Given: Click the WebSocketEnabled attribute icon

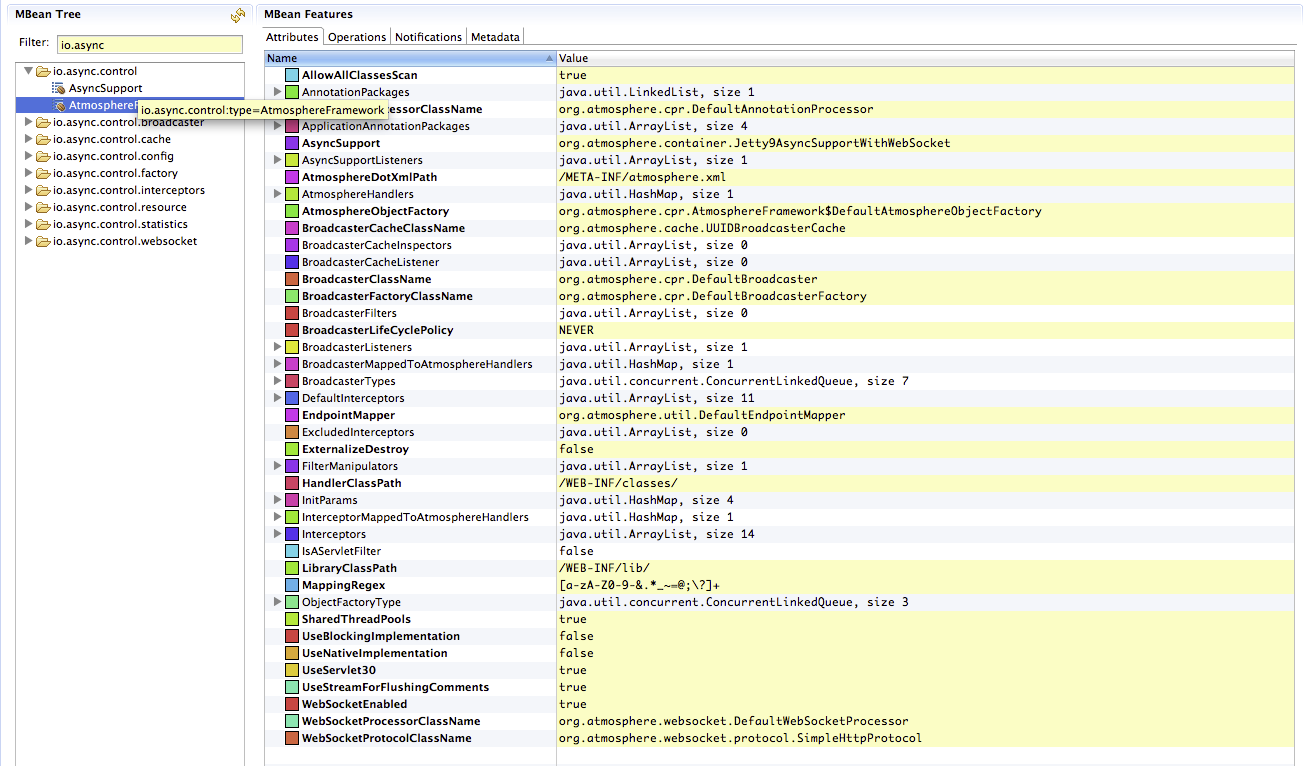Looking at the screenshot, I should click(x=292, y=704).
